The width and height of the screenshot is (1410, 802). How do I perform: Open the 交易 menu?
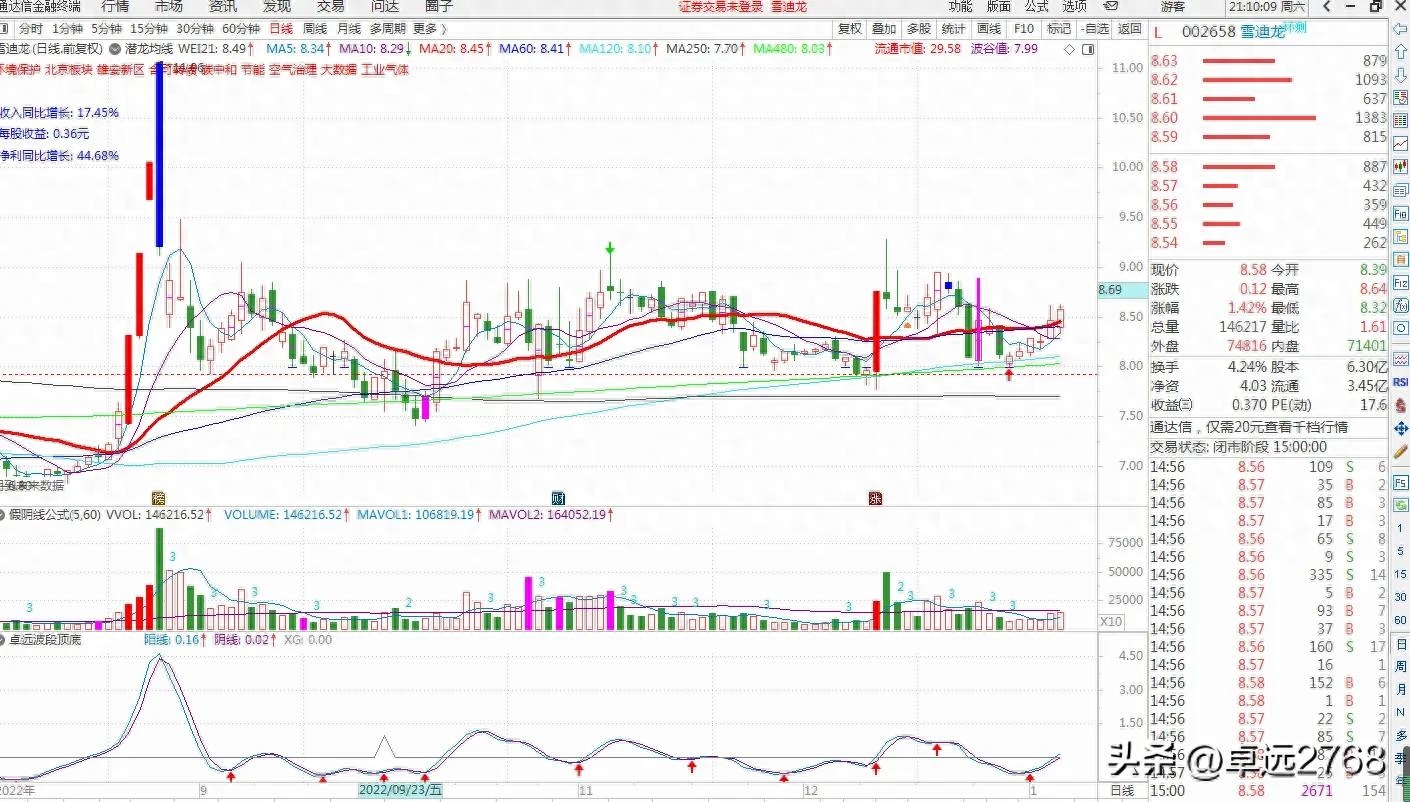[x=330, y=7]
